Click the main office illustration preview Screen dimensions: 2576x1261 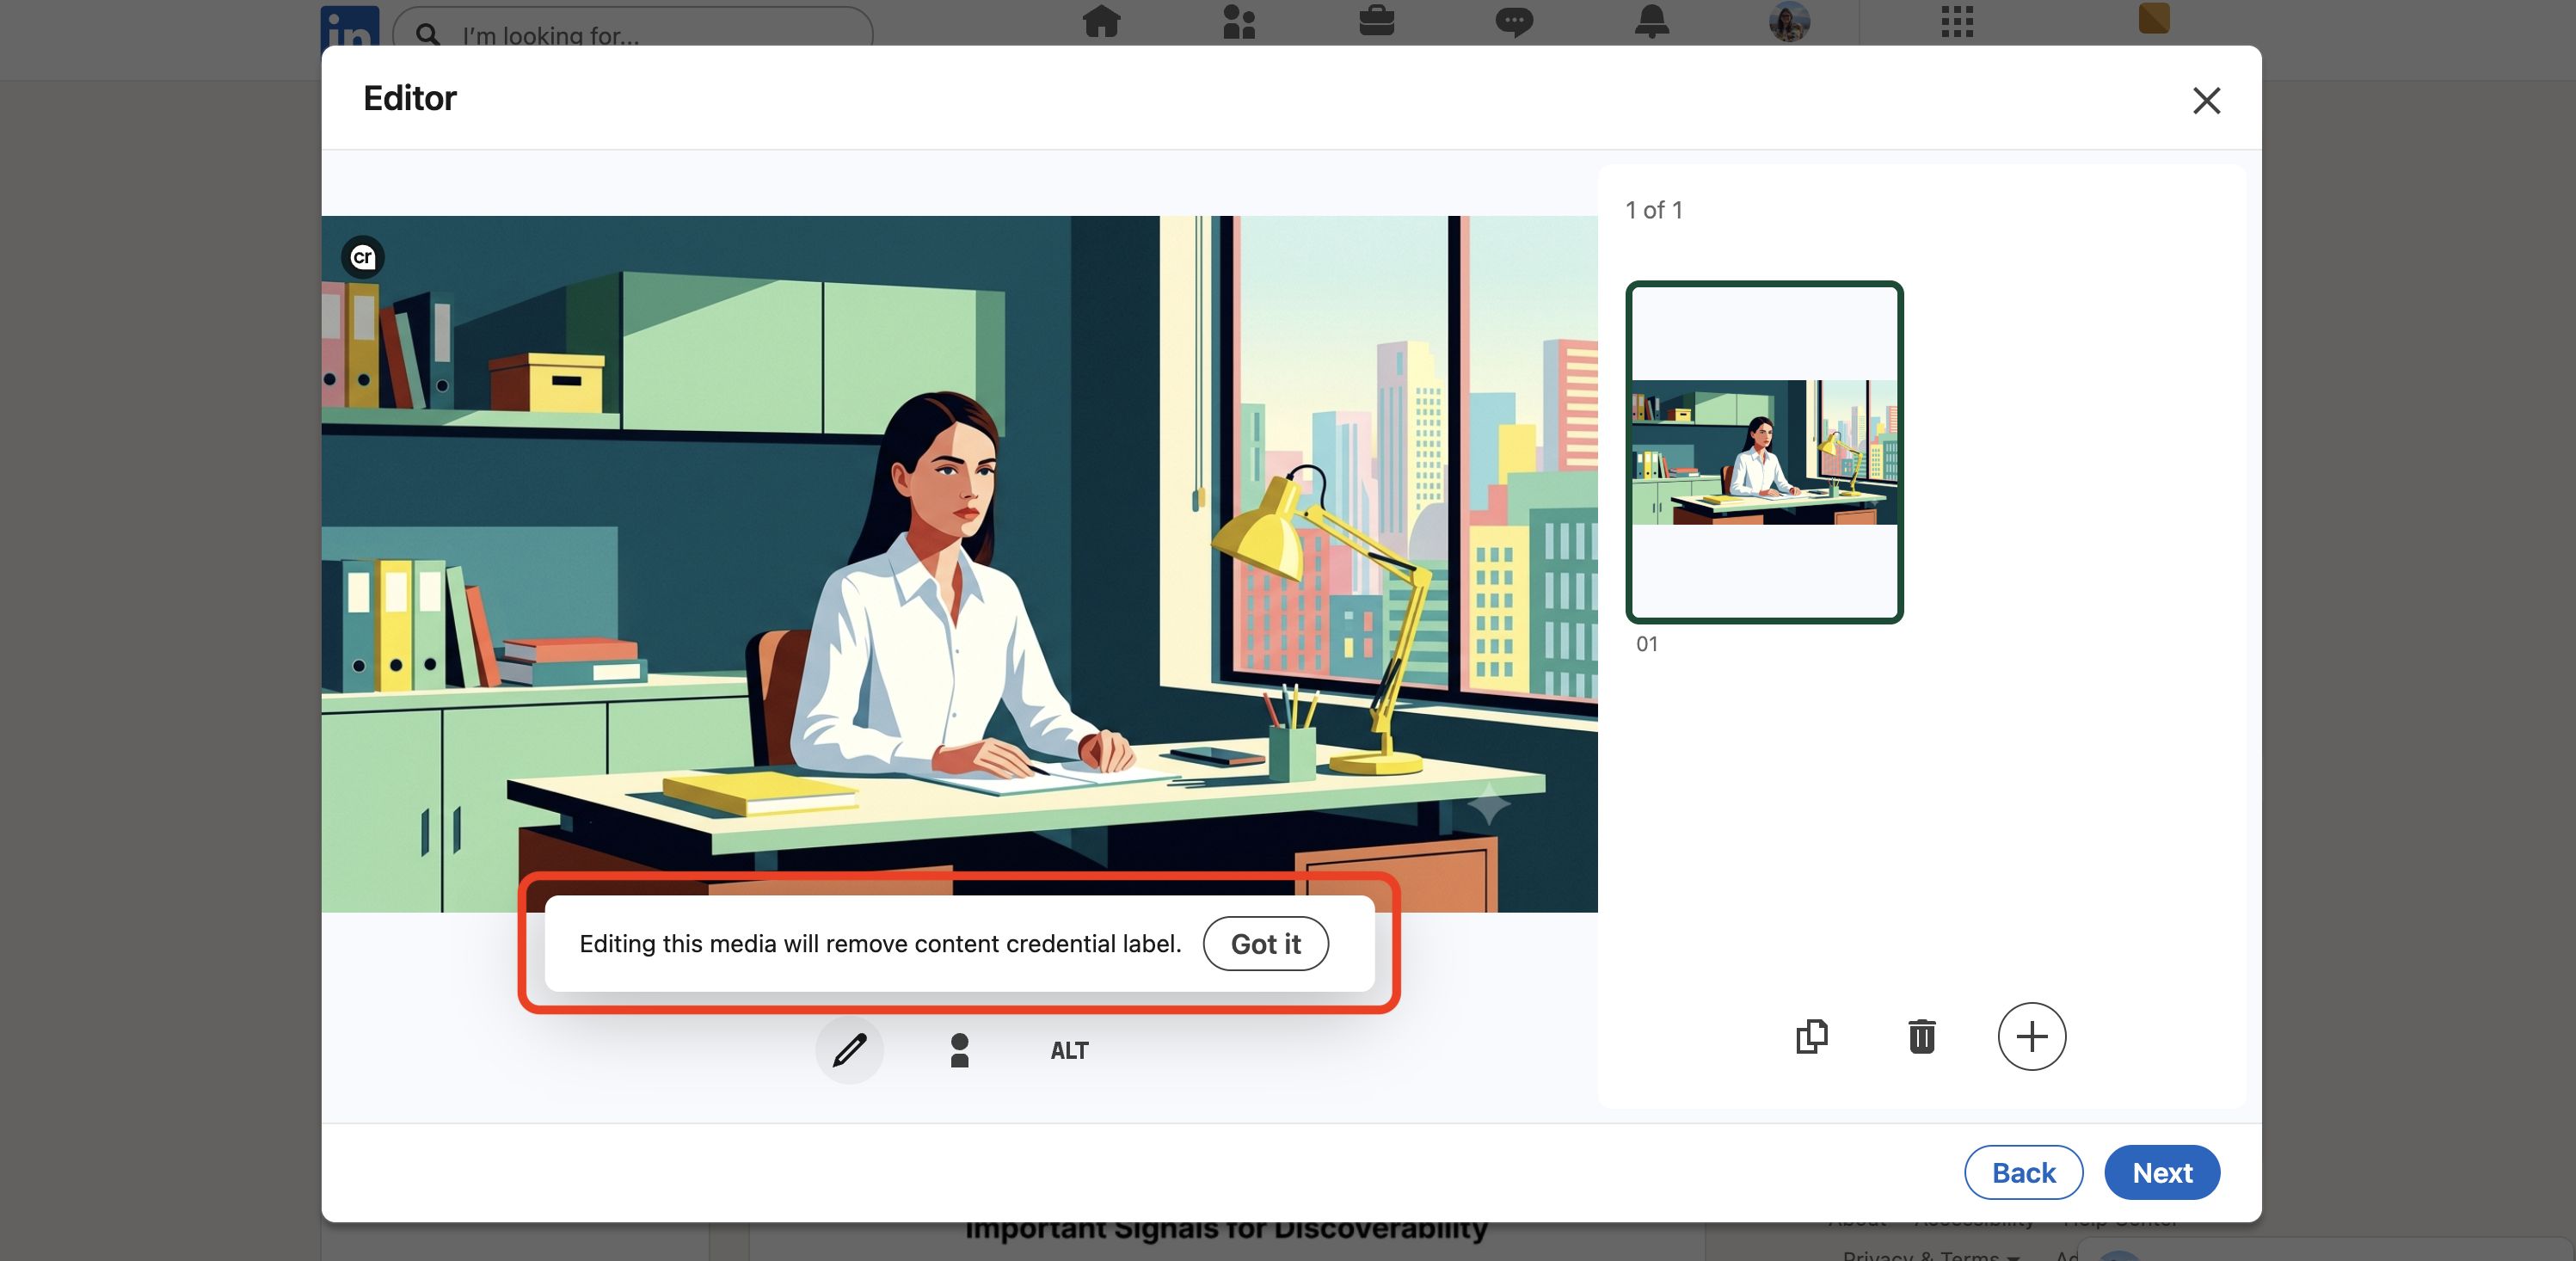pyautogui.click(x=959, y=564)
